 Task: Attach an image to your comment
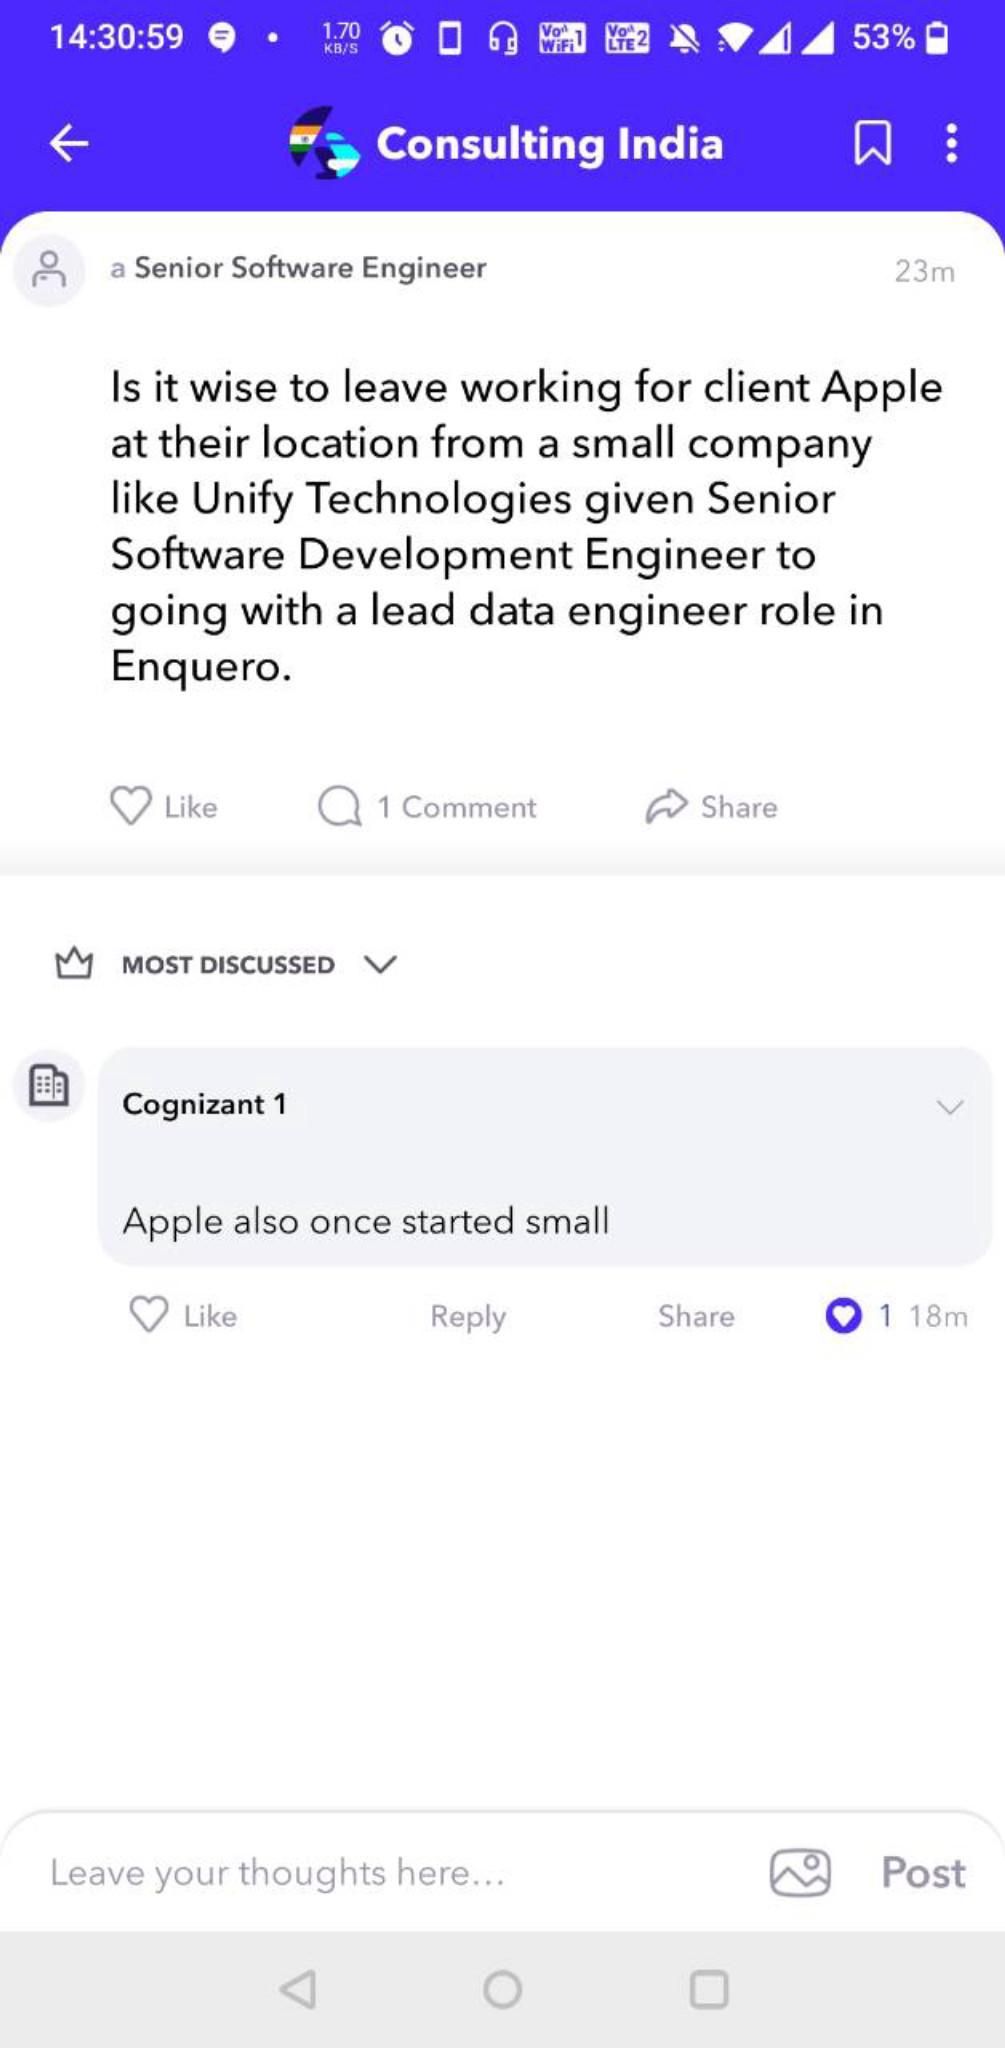click(800, 1872)
